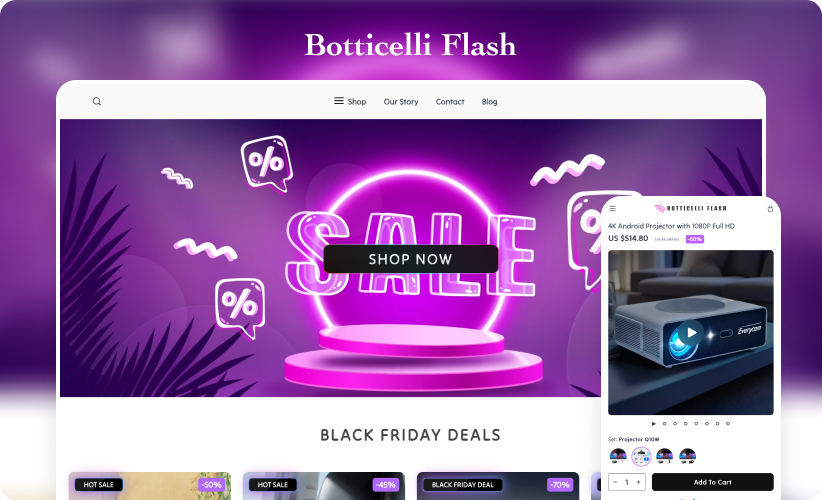Jump to last carousel dot indicator
This screenshot has height=500, width=822.
(728, 423)
